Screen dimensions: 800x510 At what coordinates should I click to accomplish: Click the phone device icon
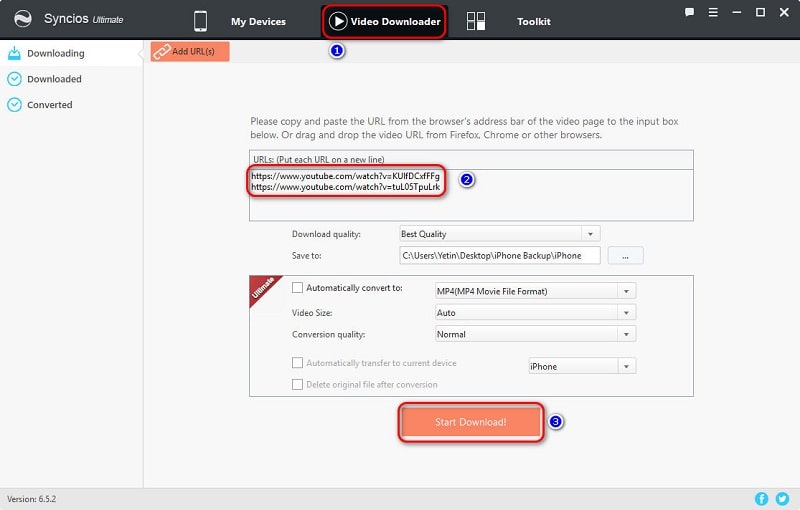pos(201,21)
